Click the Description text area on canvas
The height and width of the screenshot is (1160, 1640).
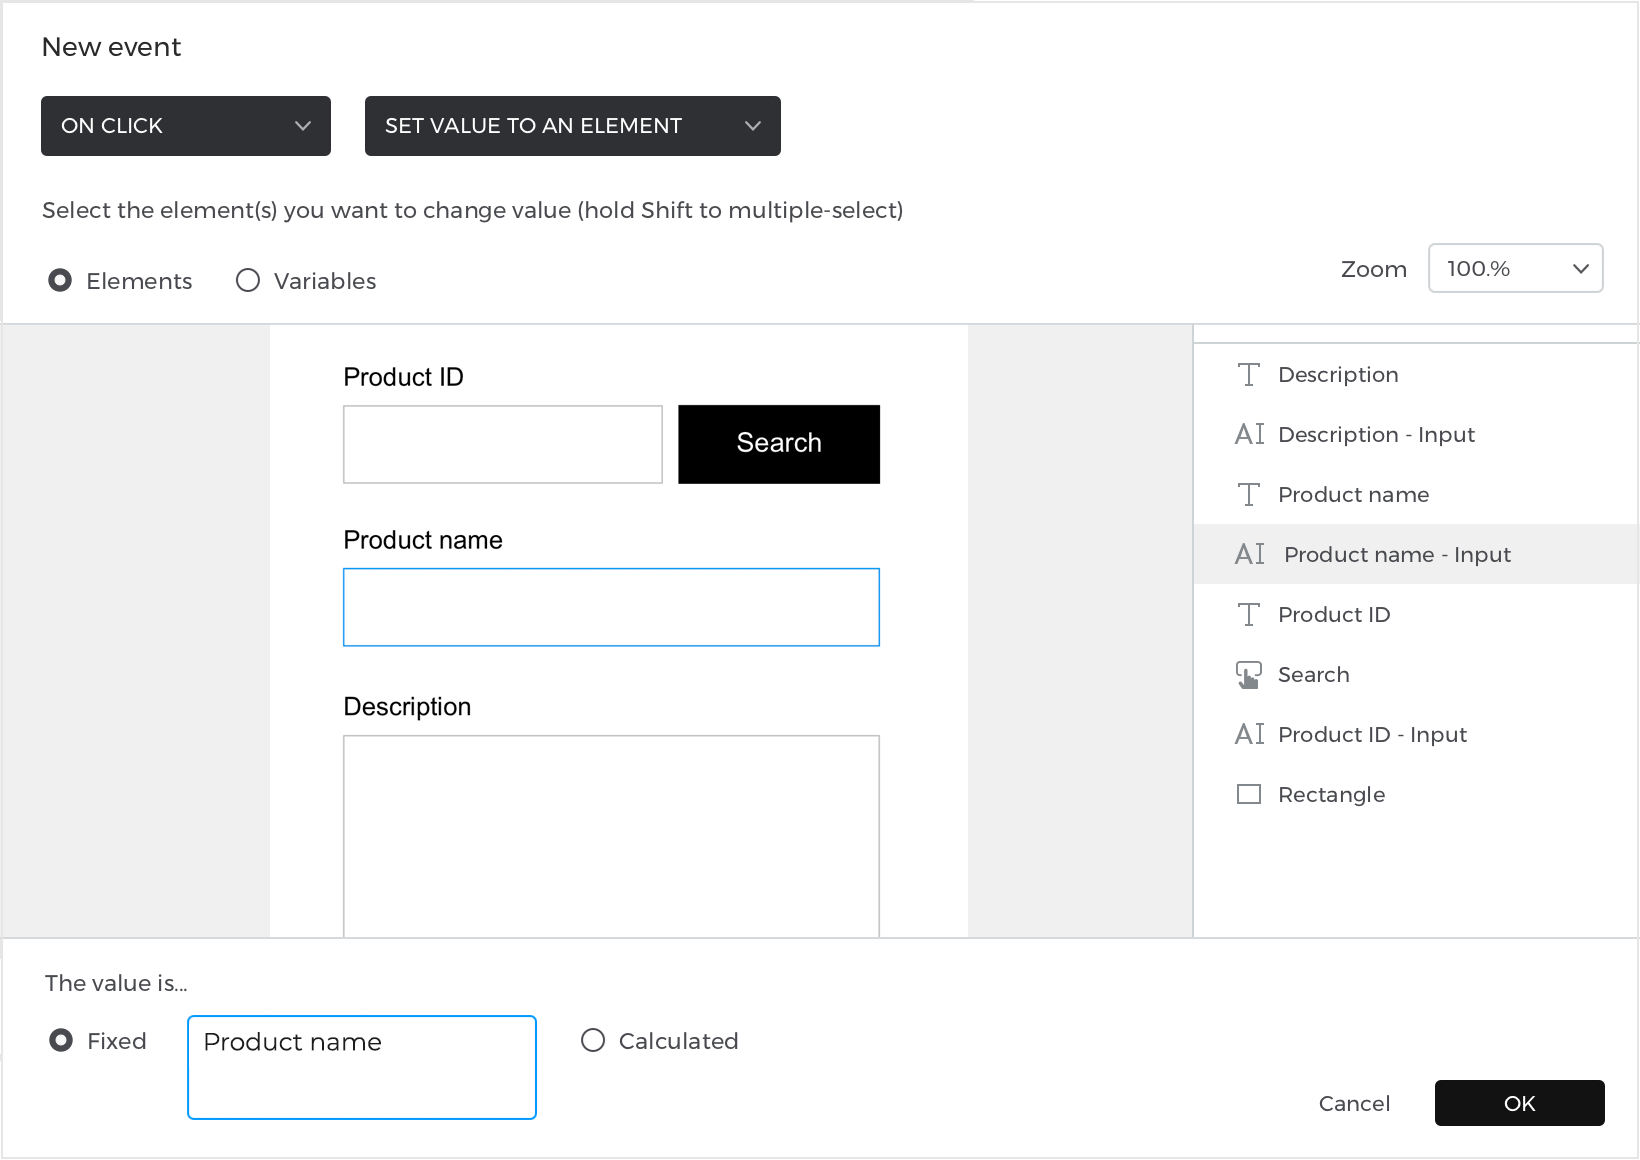tap(611, 836)
